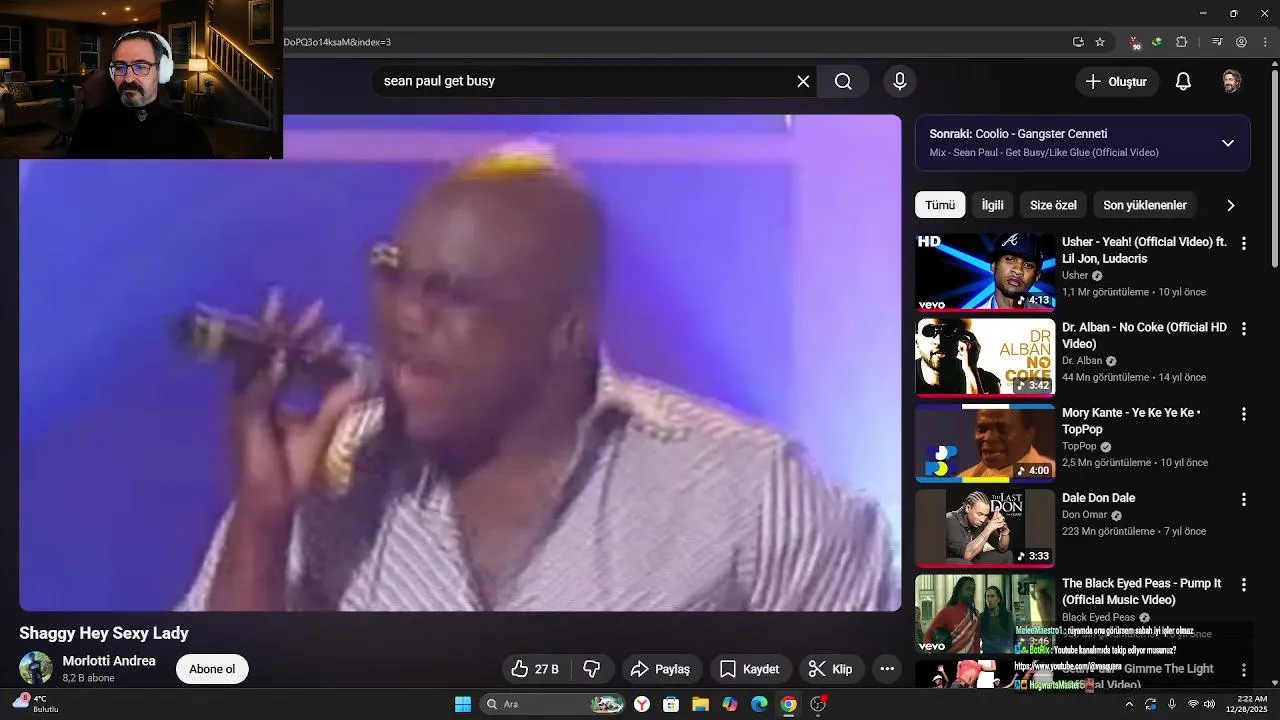This screenshot has width=1280, height=720.
Task: Click the Dr. Alban channel name
Action: [1082, 361]
